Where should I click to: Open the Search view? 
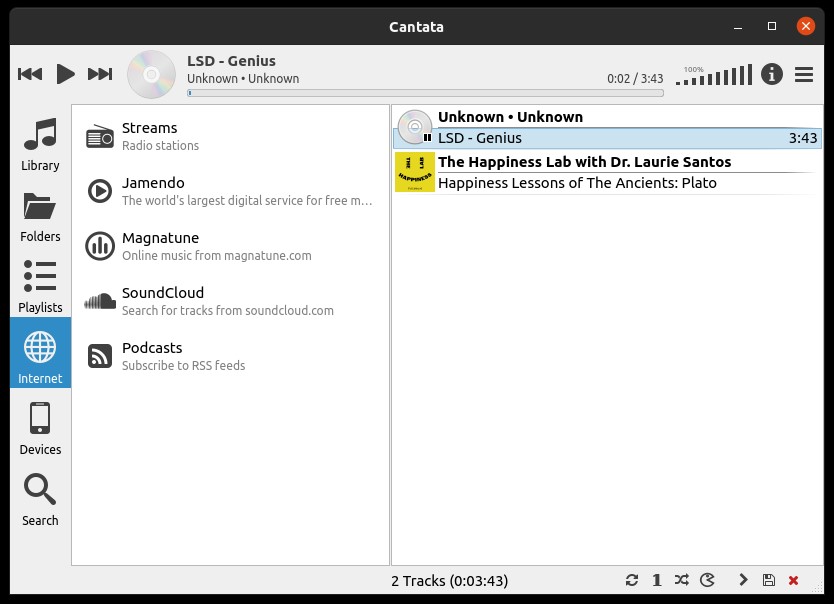click(x=40, y=499)
